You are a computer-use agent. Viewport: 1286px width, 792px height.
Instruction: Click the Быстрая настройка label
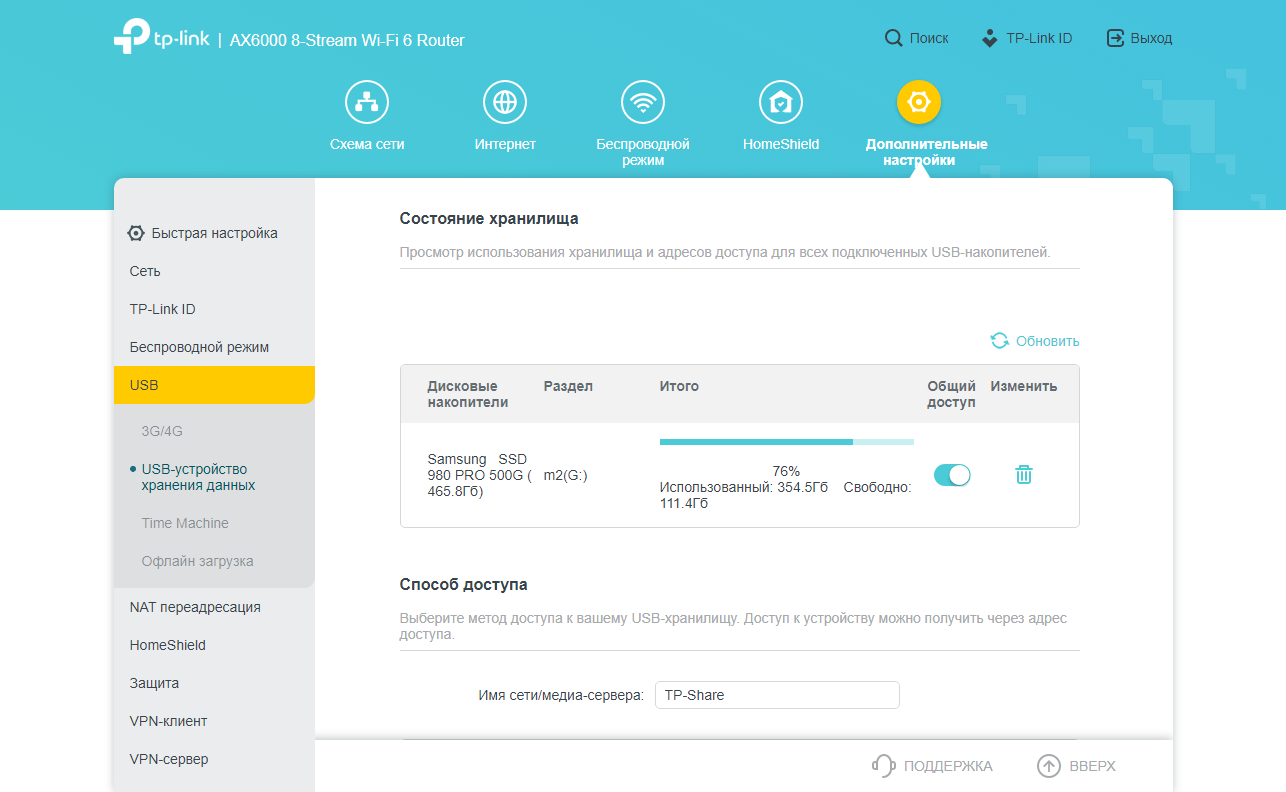pyautogui.click(x=215, y=233)
